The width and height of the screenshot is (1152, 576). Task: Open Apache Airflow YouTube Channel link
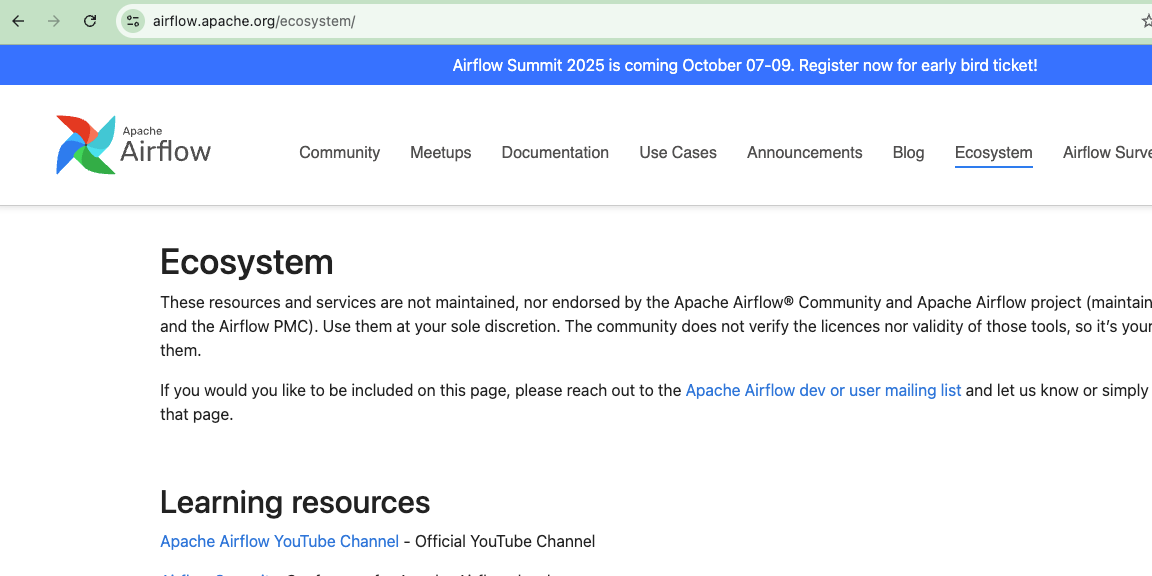279,541
